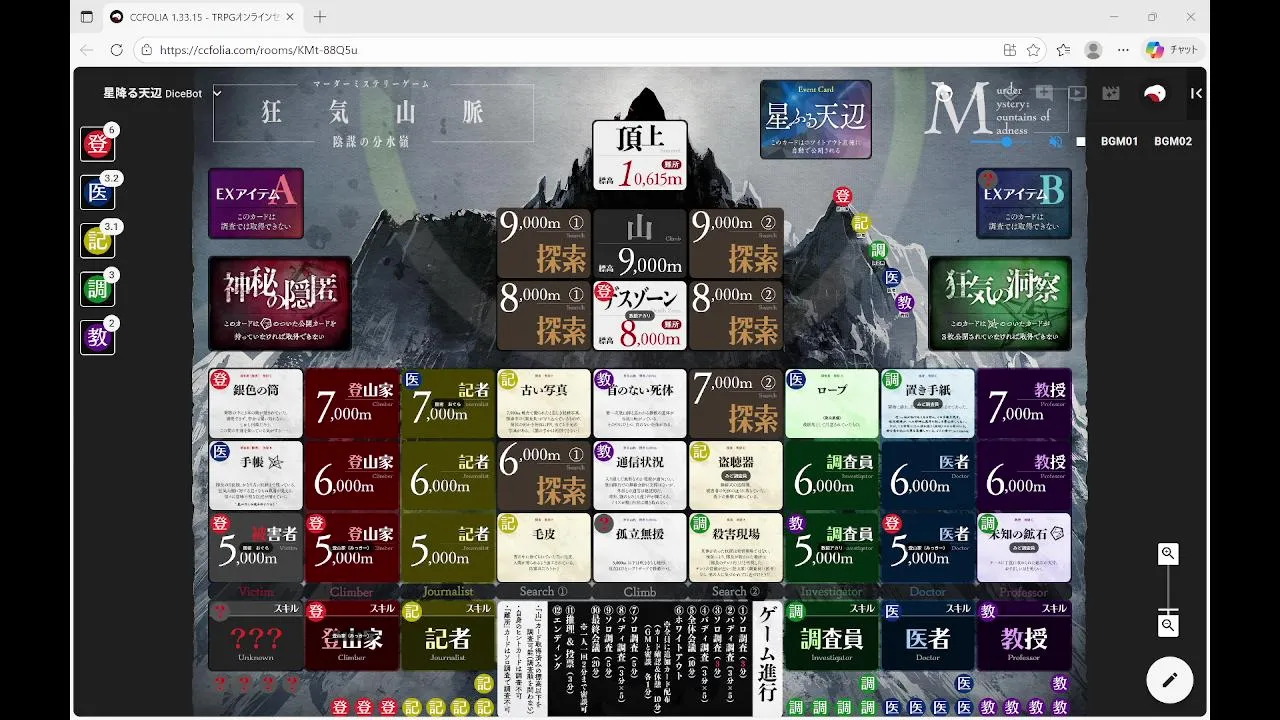Open the EXアイテムA card

(x=256, y=203)
